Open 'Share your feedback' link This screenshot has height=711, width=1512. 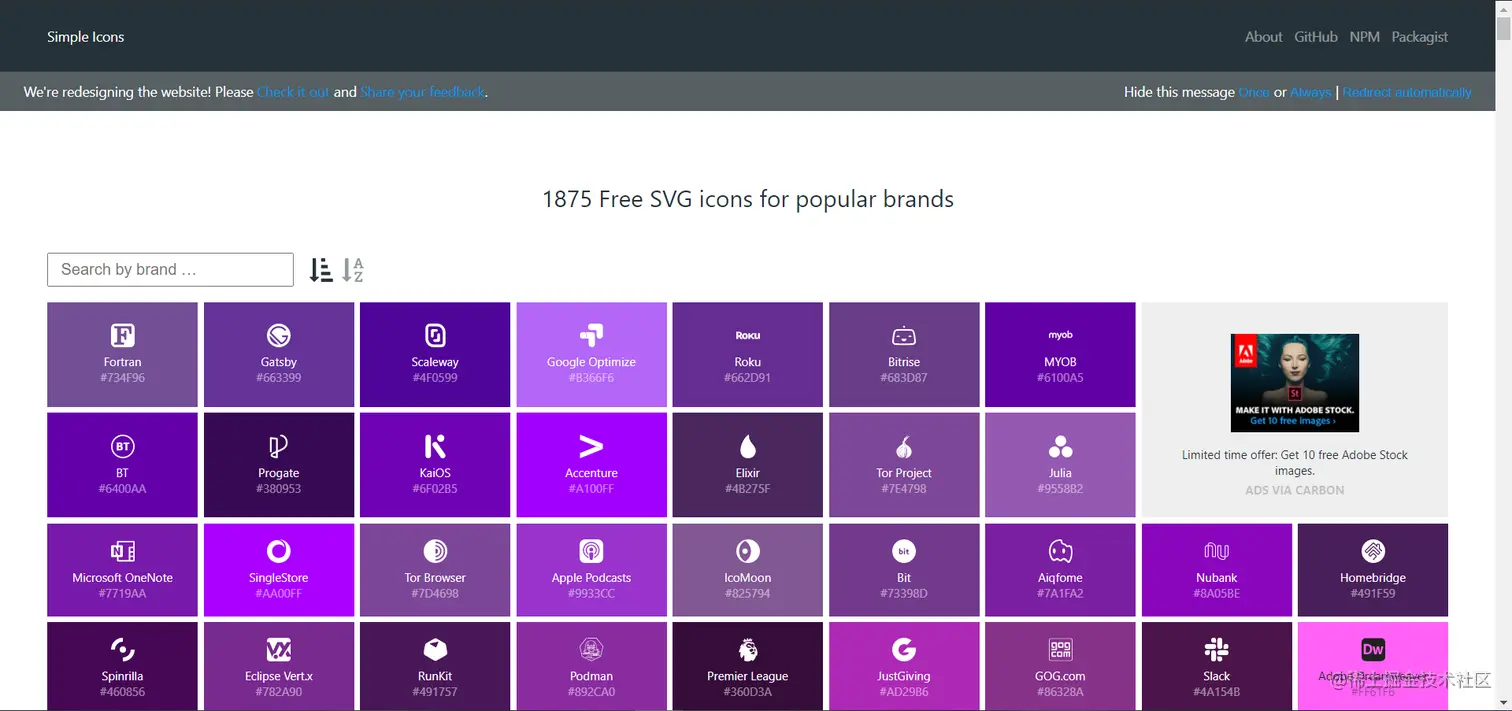coord(422,92)
